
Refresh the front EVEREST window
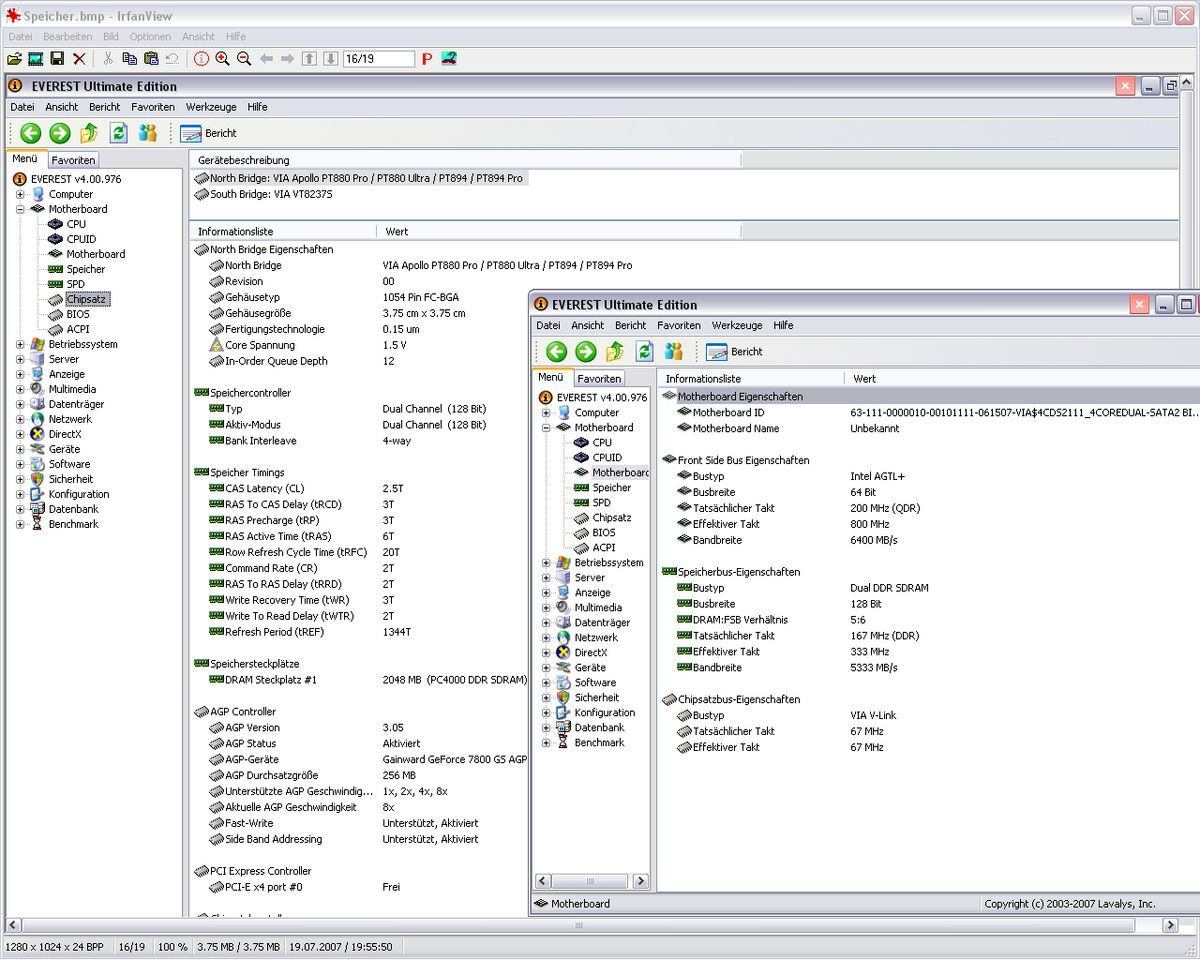(x=645, y=351)
